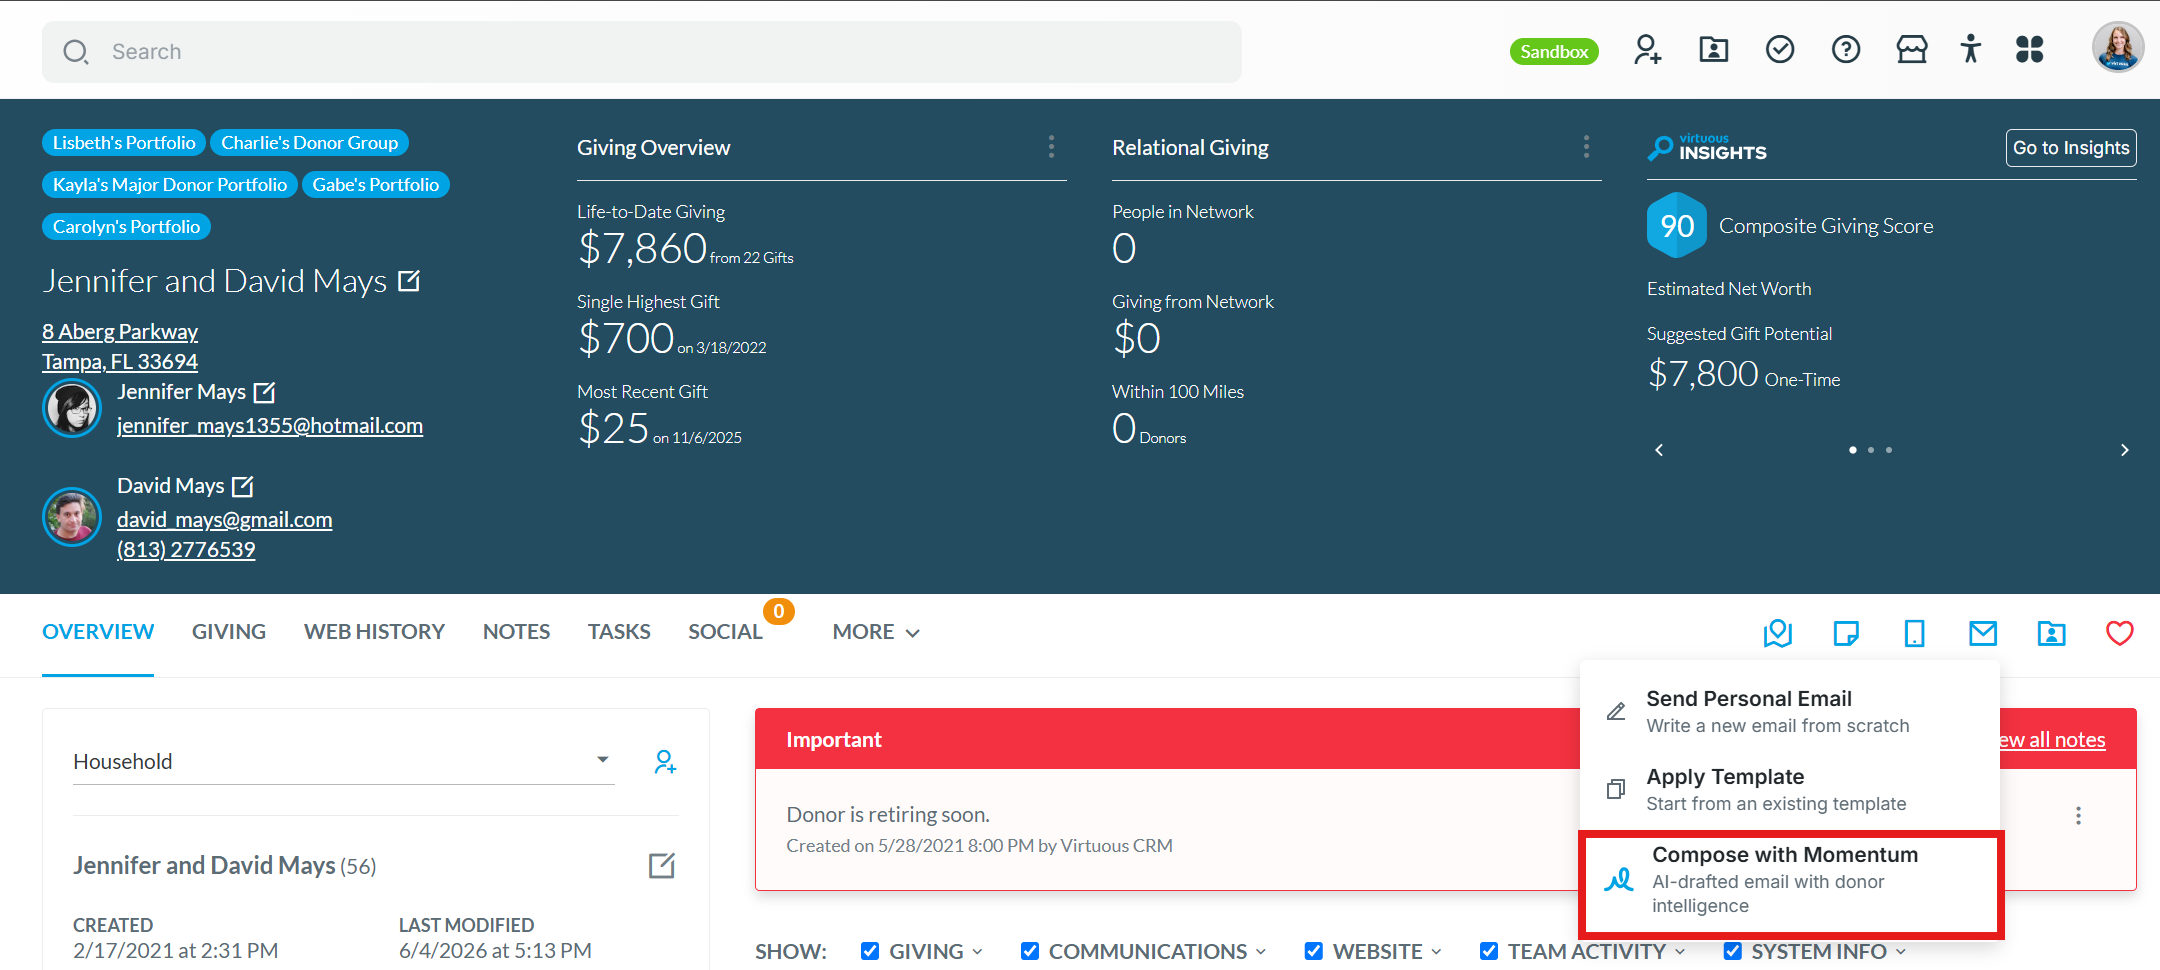2160x970 pixels.
Task: Choose Compose with Momentum option
Action: (x=1791, y=880)
